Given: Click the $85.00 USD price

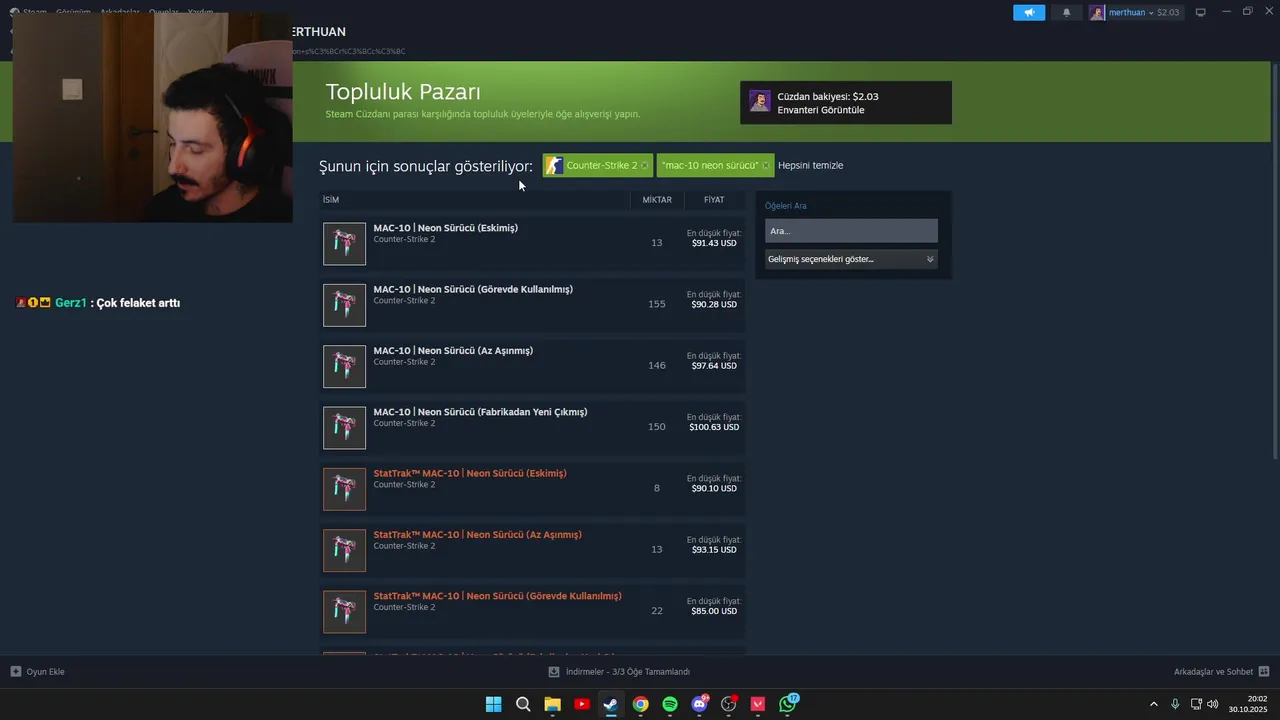Looking at the screenshot, I should point(714,611).
